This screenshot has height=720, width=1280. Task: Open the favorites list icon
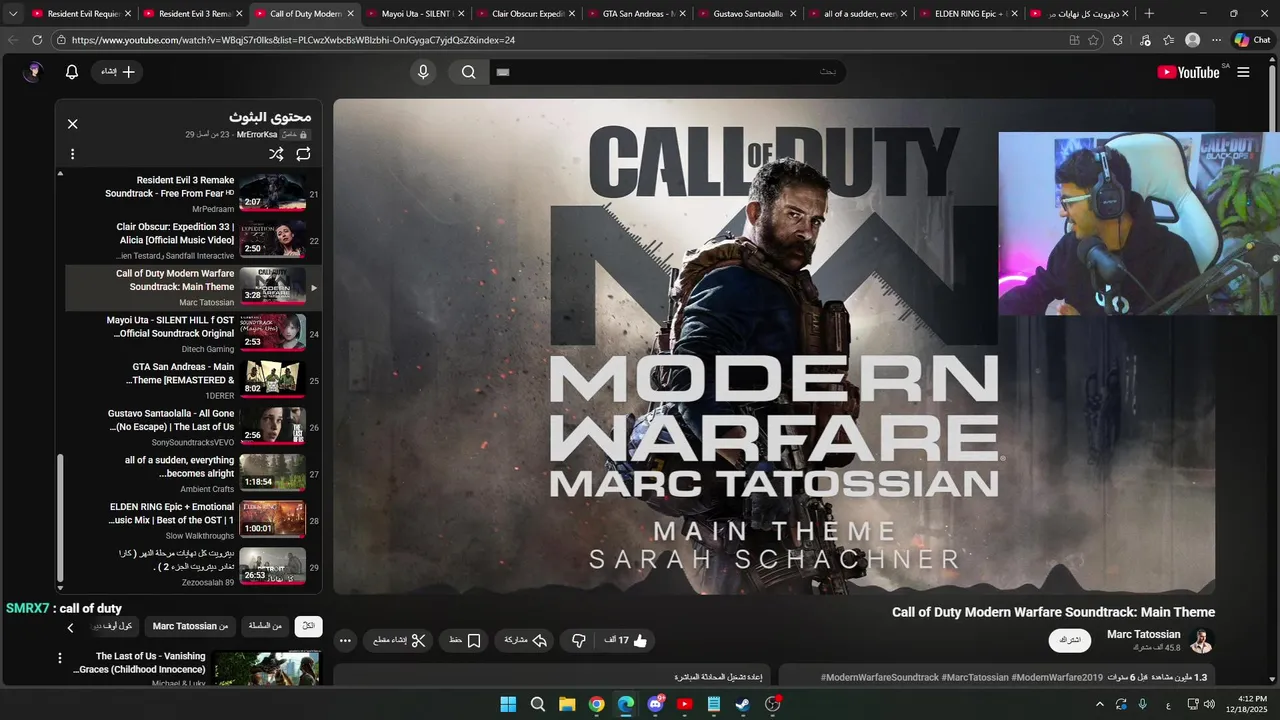coord(1169,40)
